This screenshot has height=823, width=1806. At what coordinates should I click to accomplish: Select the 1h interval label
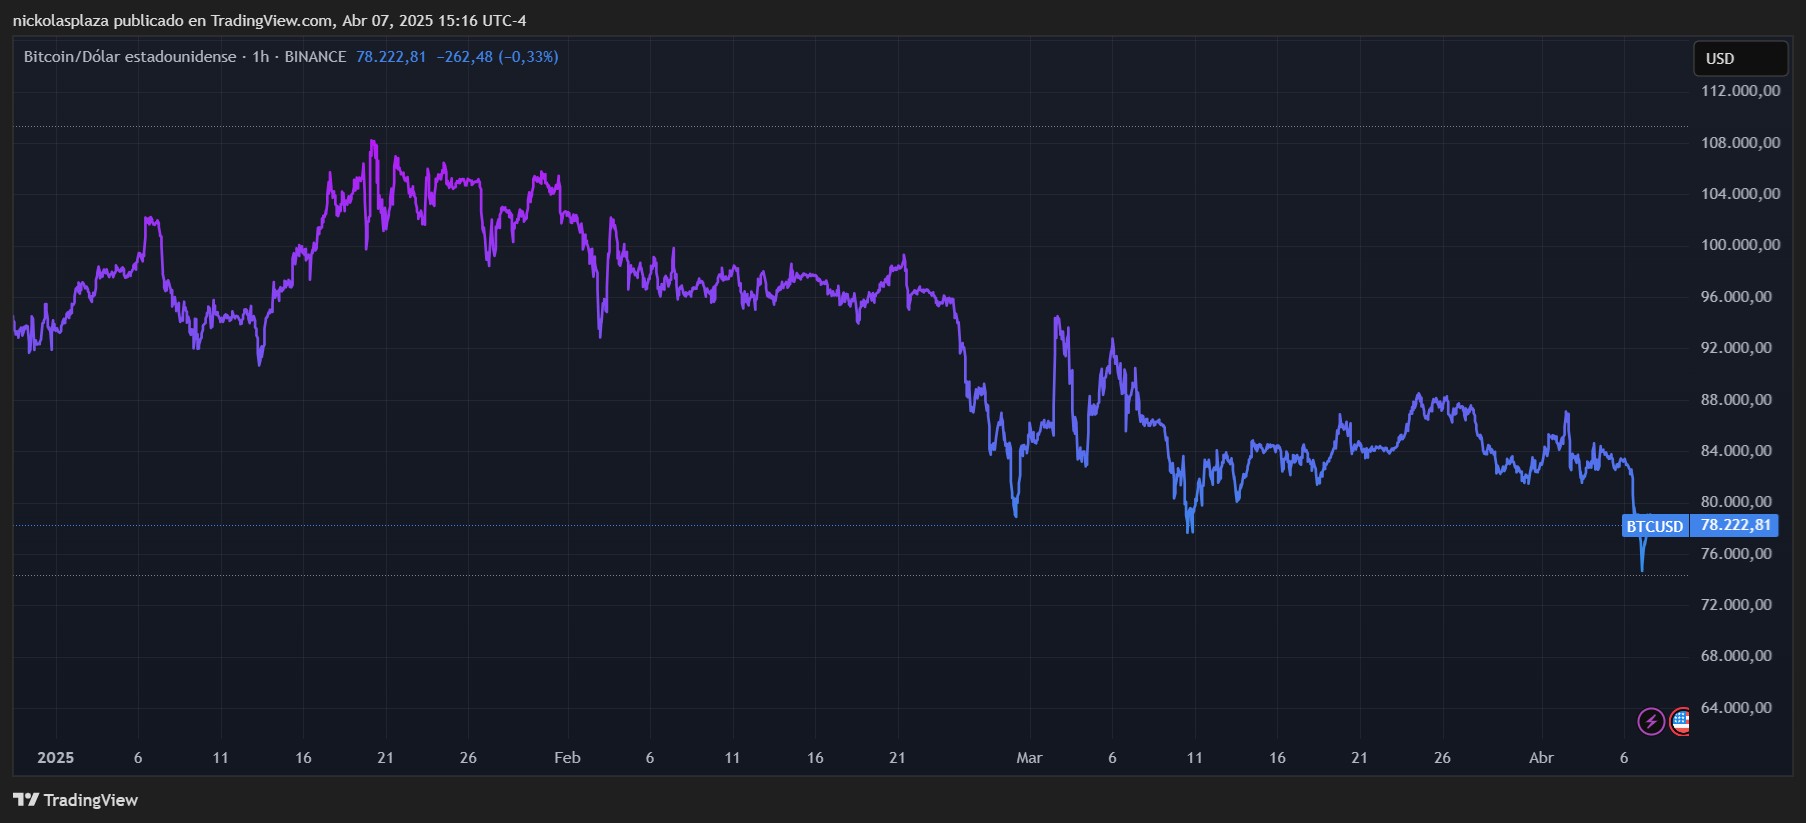[261, 57]
